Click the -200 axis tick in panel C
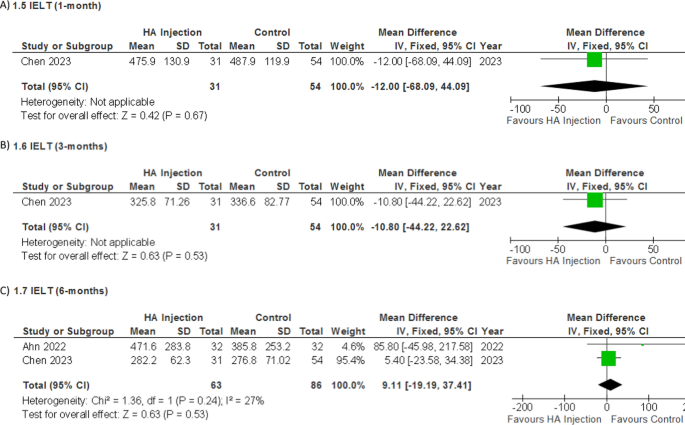This screenshot has height=425, width=685. pos(521,406)
